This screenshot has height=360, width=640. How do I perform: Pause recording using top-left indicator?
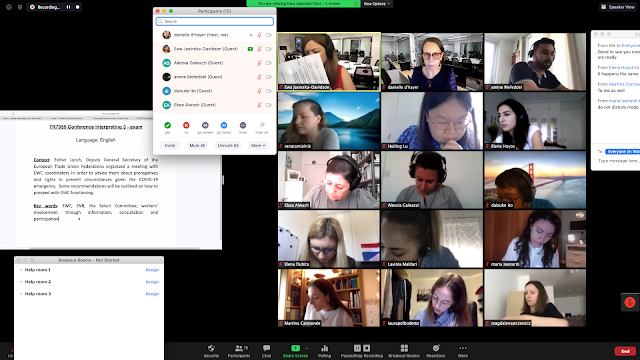point(68,7)
